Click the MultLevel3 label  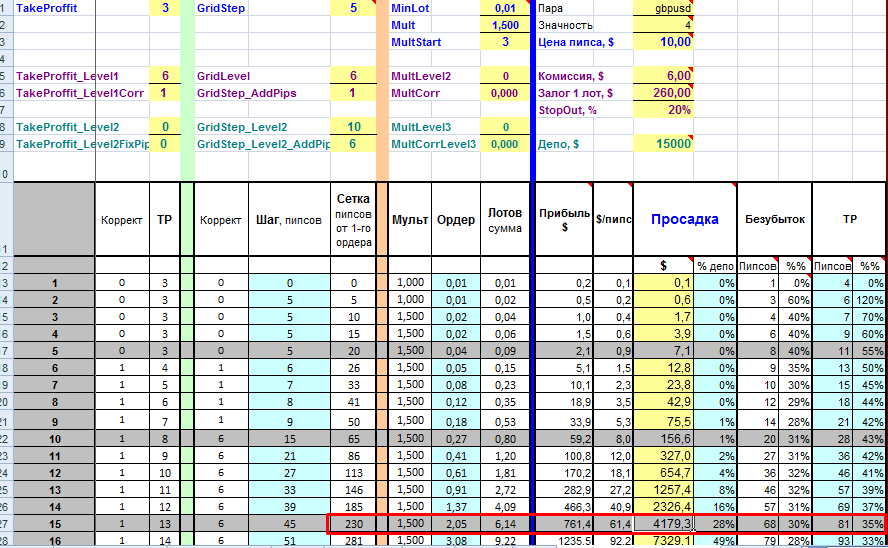click(x=421, y=127)
